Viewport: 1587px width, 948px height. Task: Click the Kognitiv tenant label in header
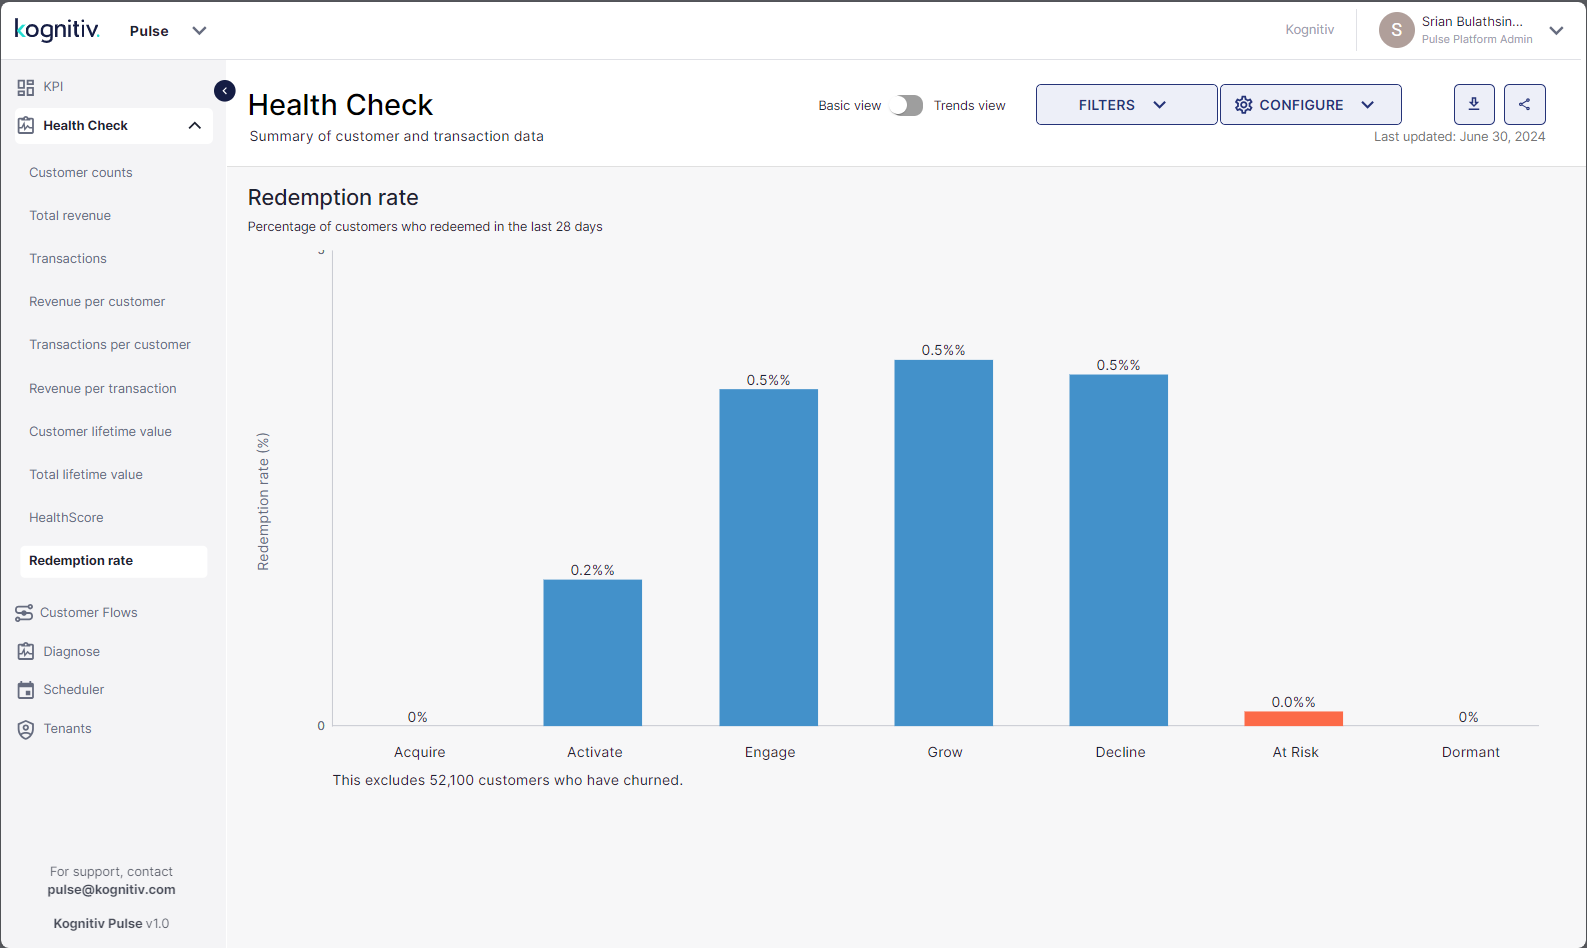[x=1310, y=30]
